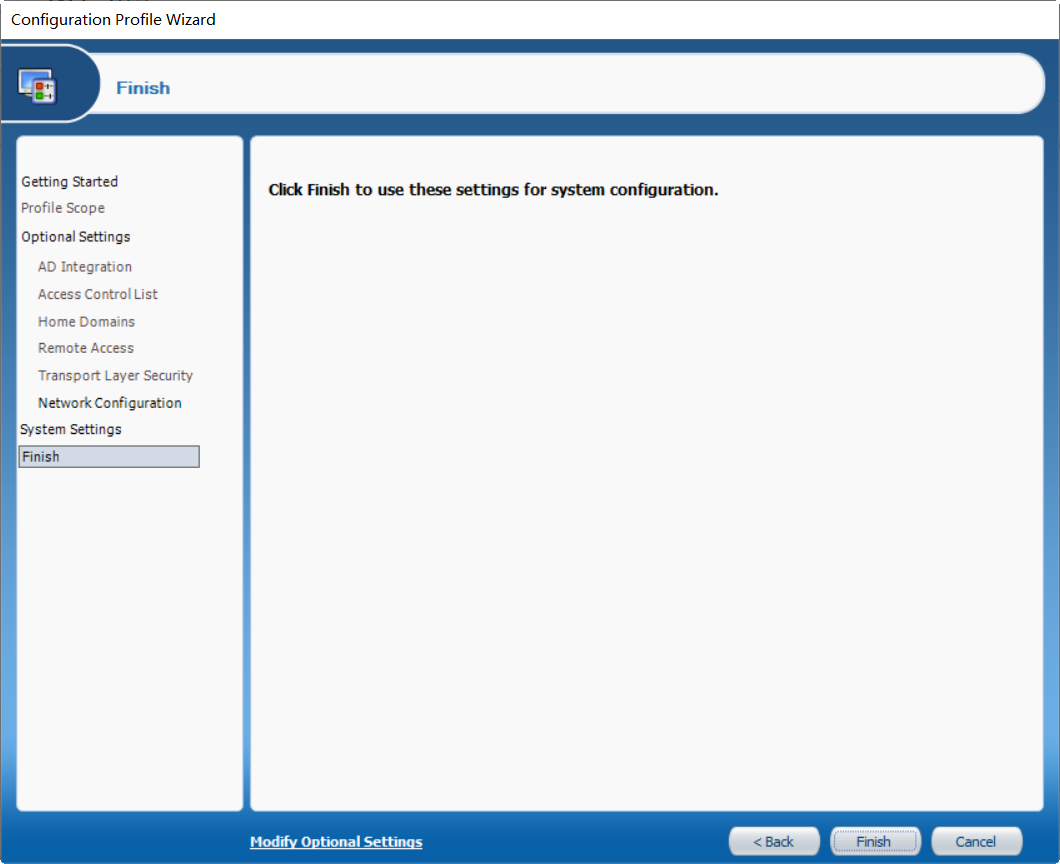Select Optional Settings in the sidebar

[x=76, y=237]
